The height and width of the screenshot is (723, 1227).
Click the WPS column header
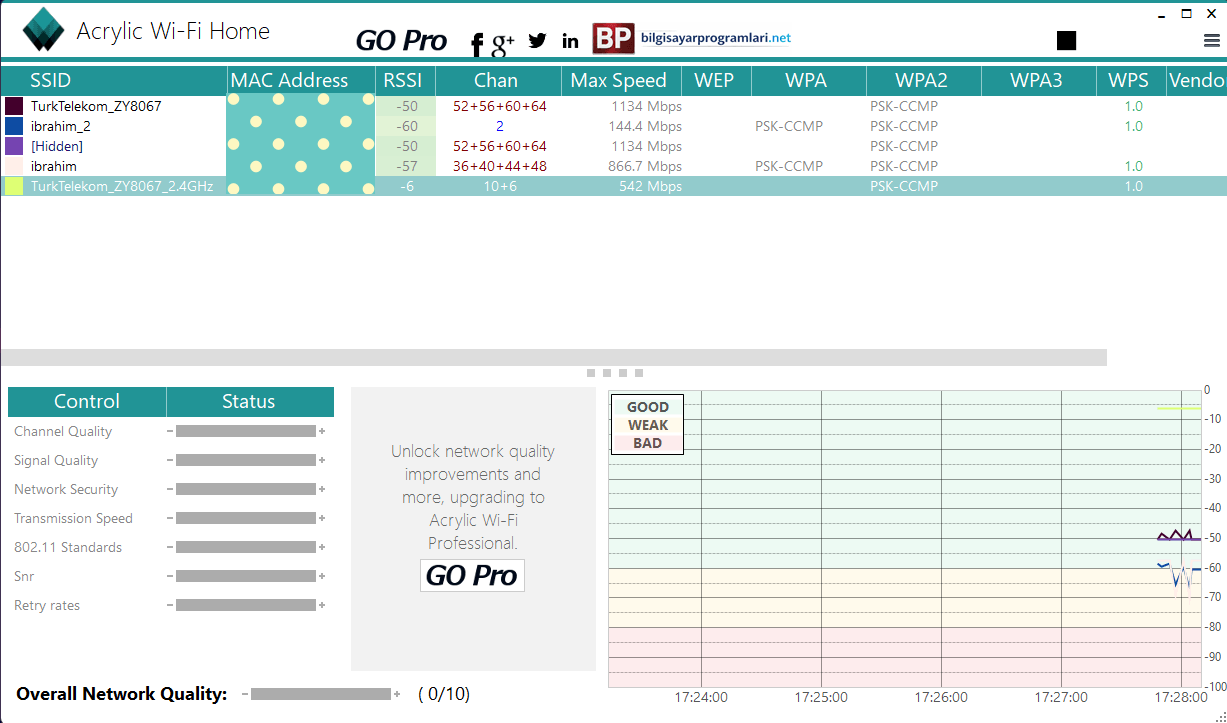[1130, 81]
